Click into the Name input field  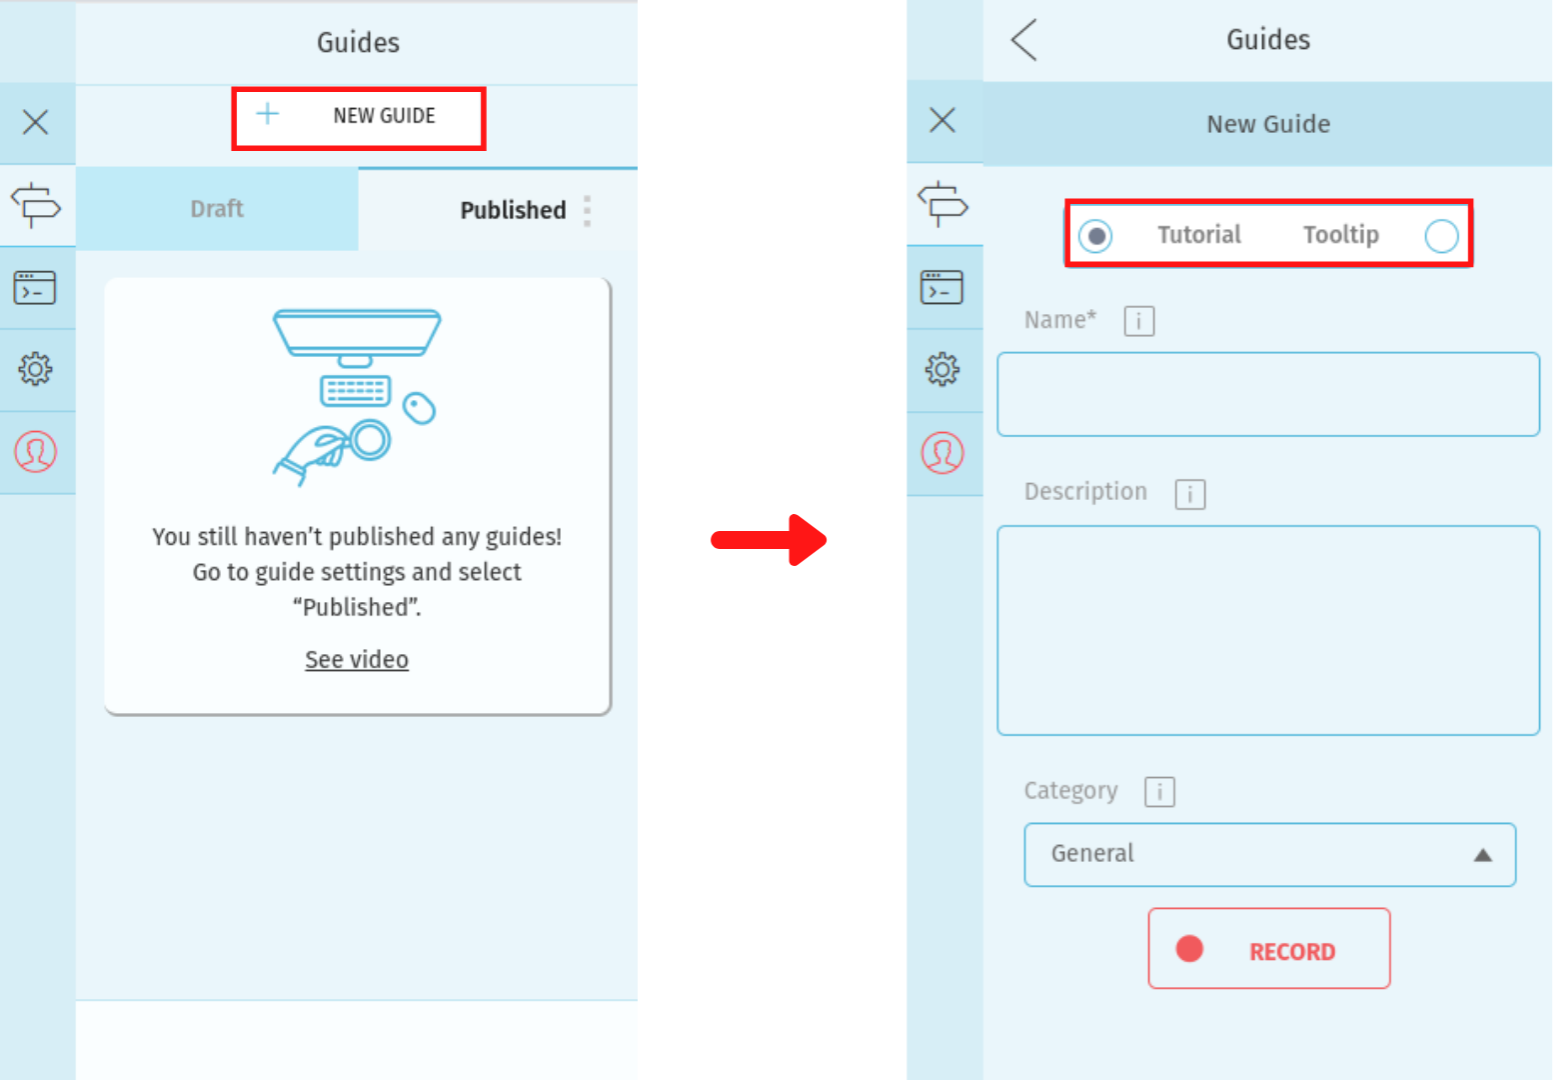coord(1267,394)
